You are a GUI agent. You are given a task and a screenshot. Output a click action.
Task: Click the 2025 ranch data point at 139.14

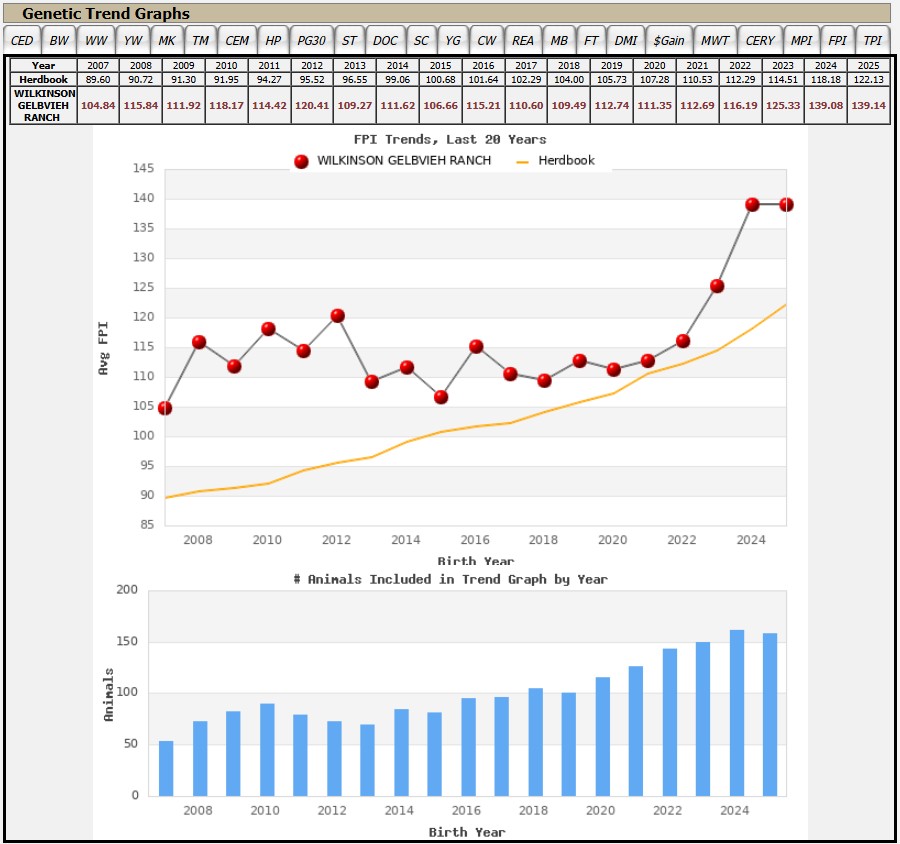(786, 204)
